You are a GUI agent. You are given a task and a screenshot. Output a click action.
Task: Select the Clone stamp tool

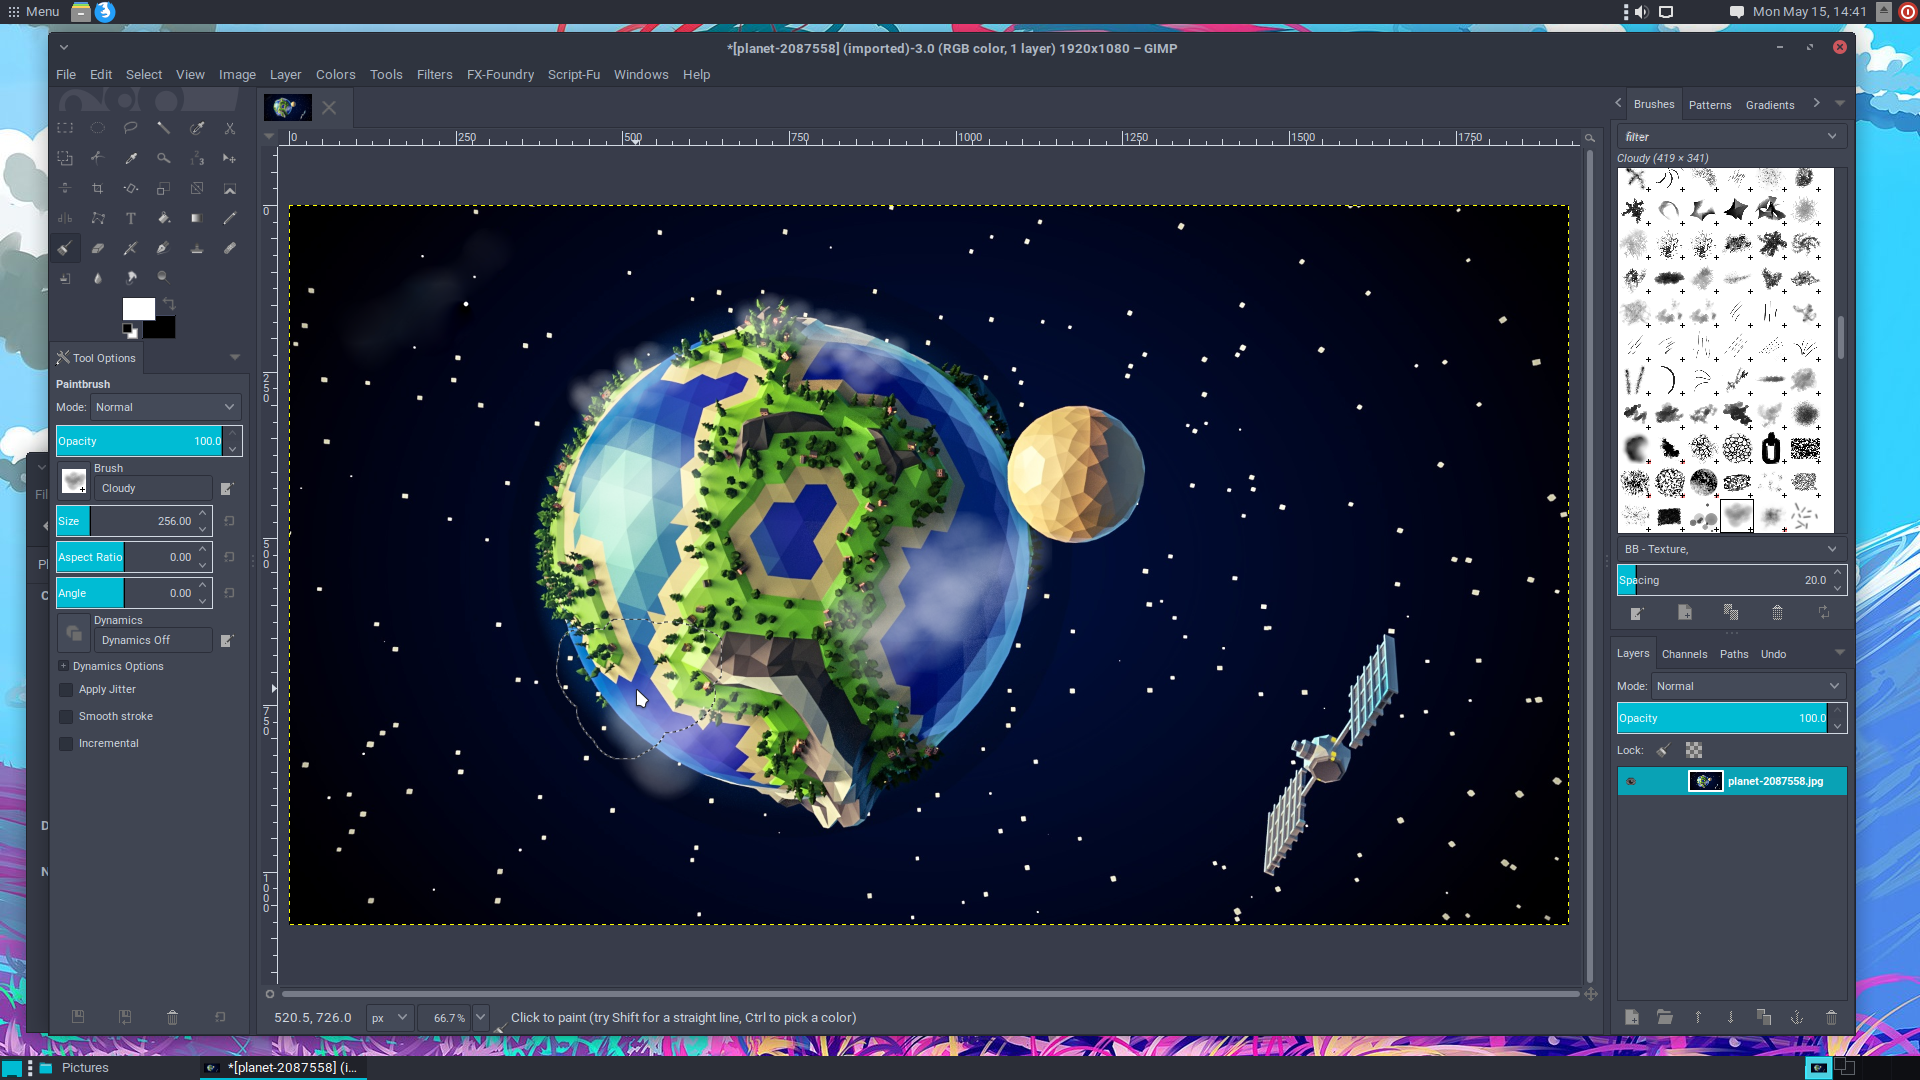pyautogui.click(x=196, y=248)
